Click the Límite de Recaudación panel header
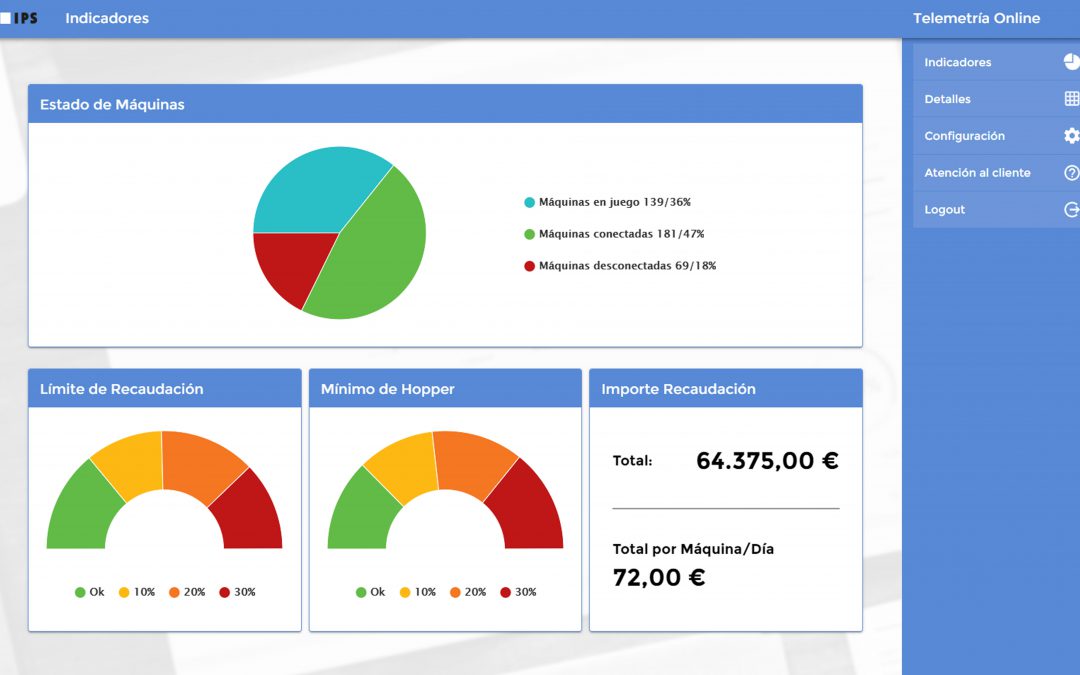This screenshot has width=1080, height=675. [165, 388]
